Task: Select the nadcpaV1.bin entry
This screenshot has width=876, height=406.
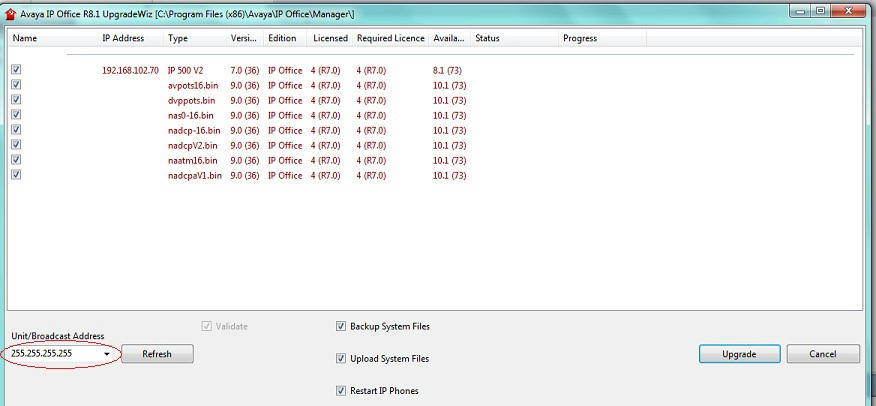Action: (195, 176)
